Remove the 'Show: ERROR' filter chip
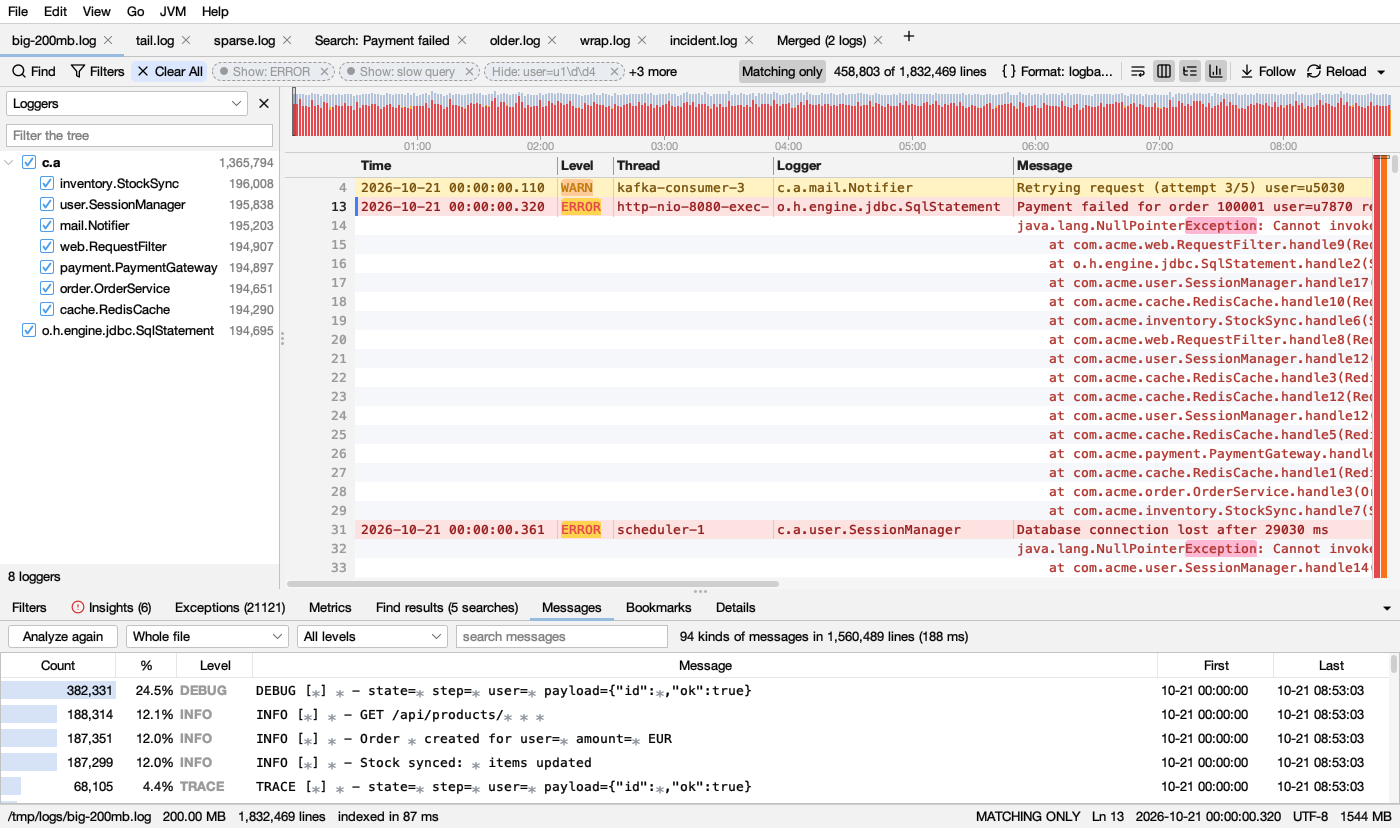The height and width of the screenshot is (828, 1400). click(324, 72)
